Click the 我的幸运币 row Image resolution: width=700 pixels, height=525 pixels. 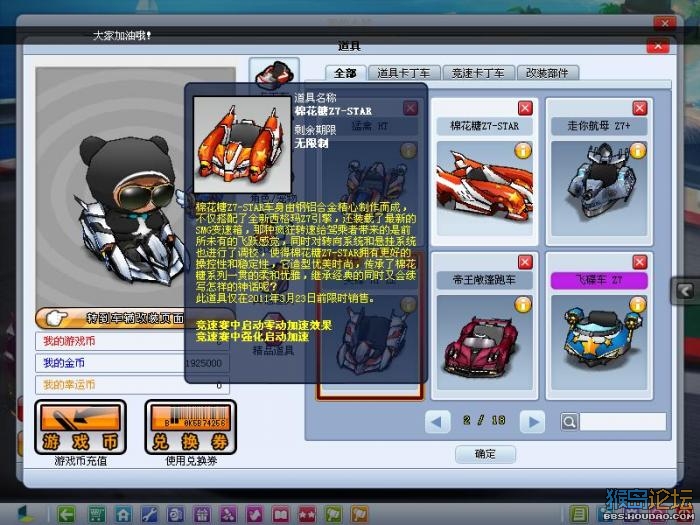click(132, 384)
